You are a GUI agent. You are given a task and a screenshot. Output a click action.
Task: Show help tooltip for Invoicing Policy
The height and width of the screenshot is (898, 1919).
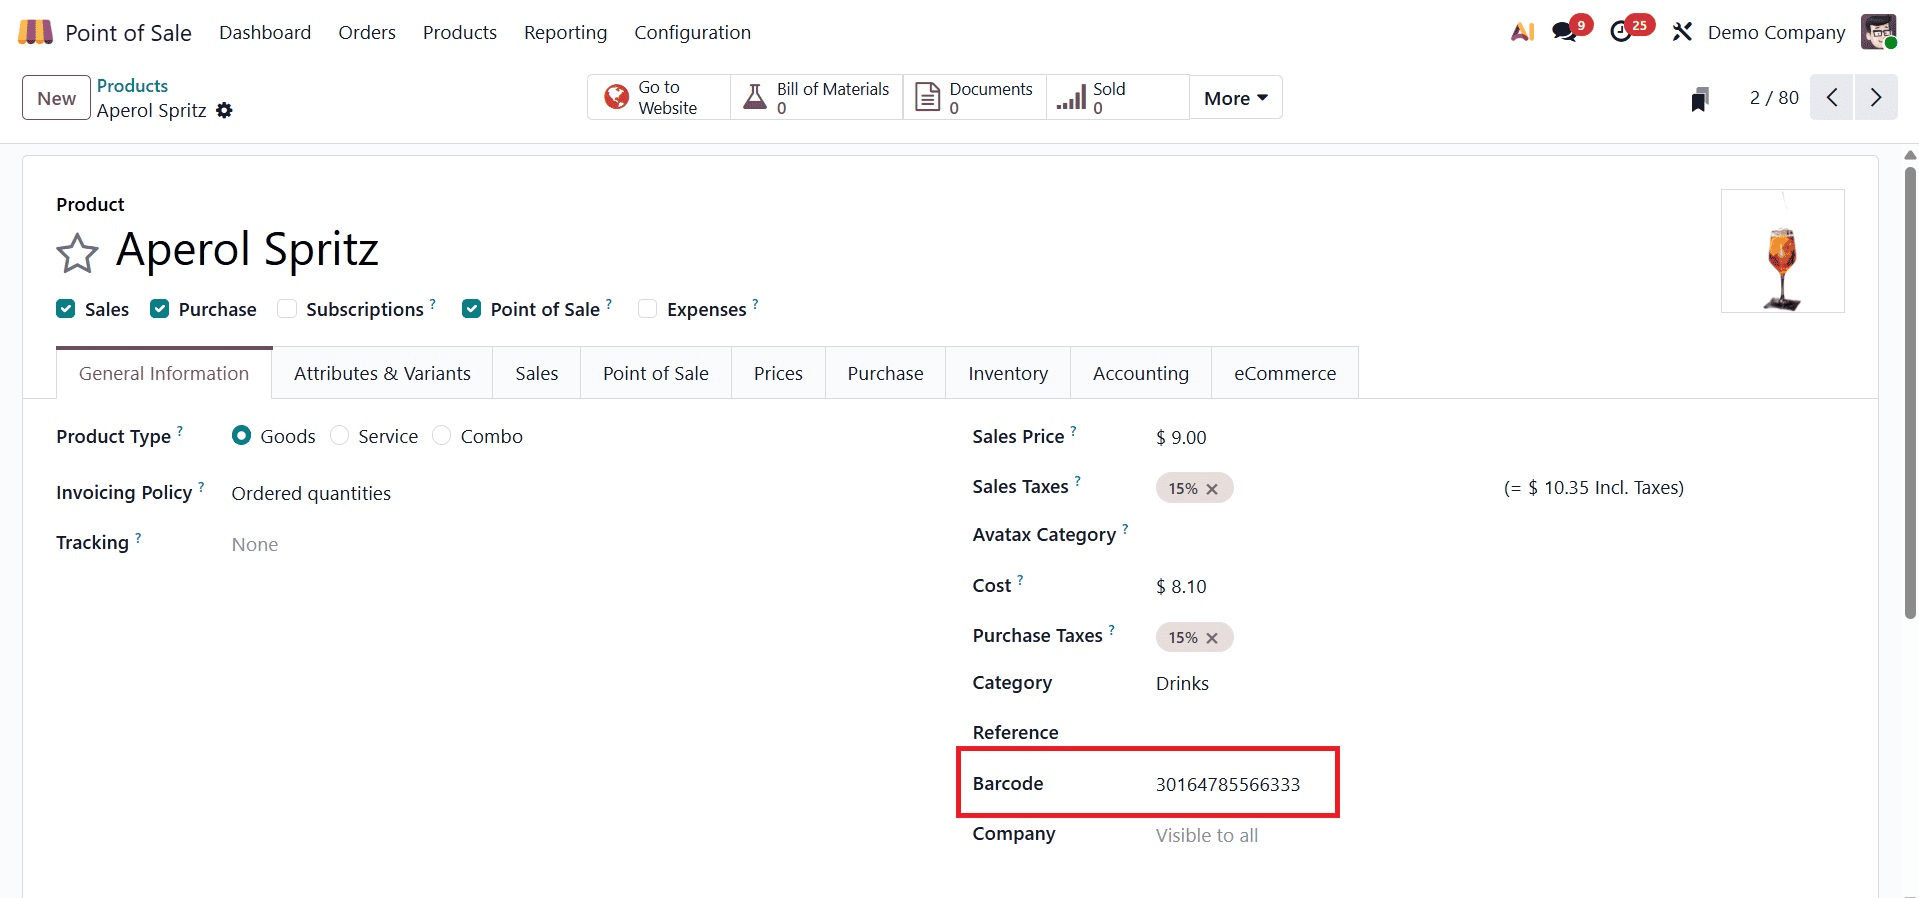coord(201,487)
